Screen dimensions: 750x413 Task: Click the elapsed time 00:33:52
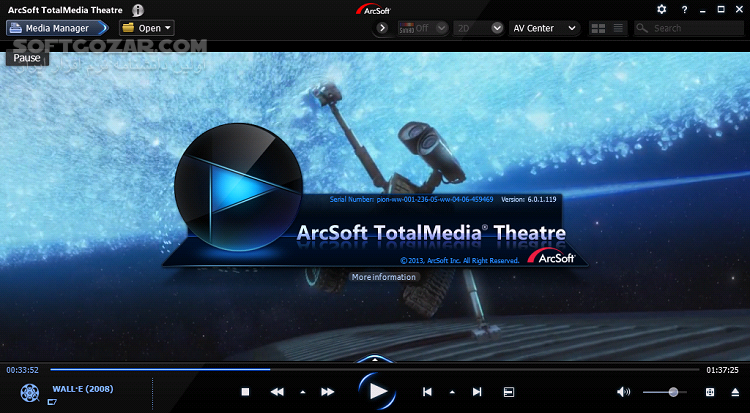coord(22,370)
